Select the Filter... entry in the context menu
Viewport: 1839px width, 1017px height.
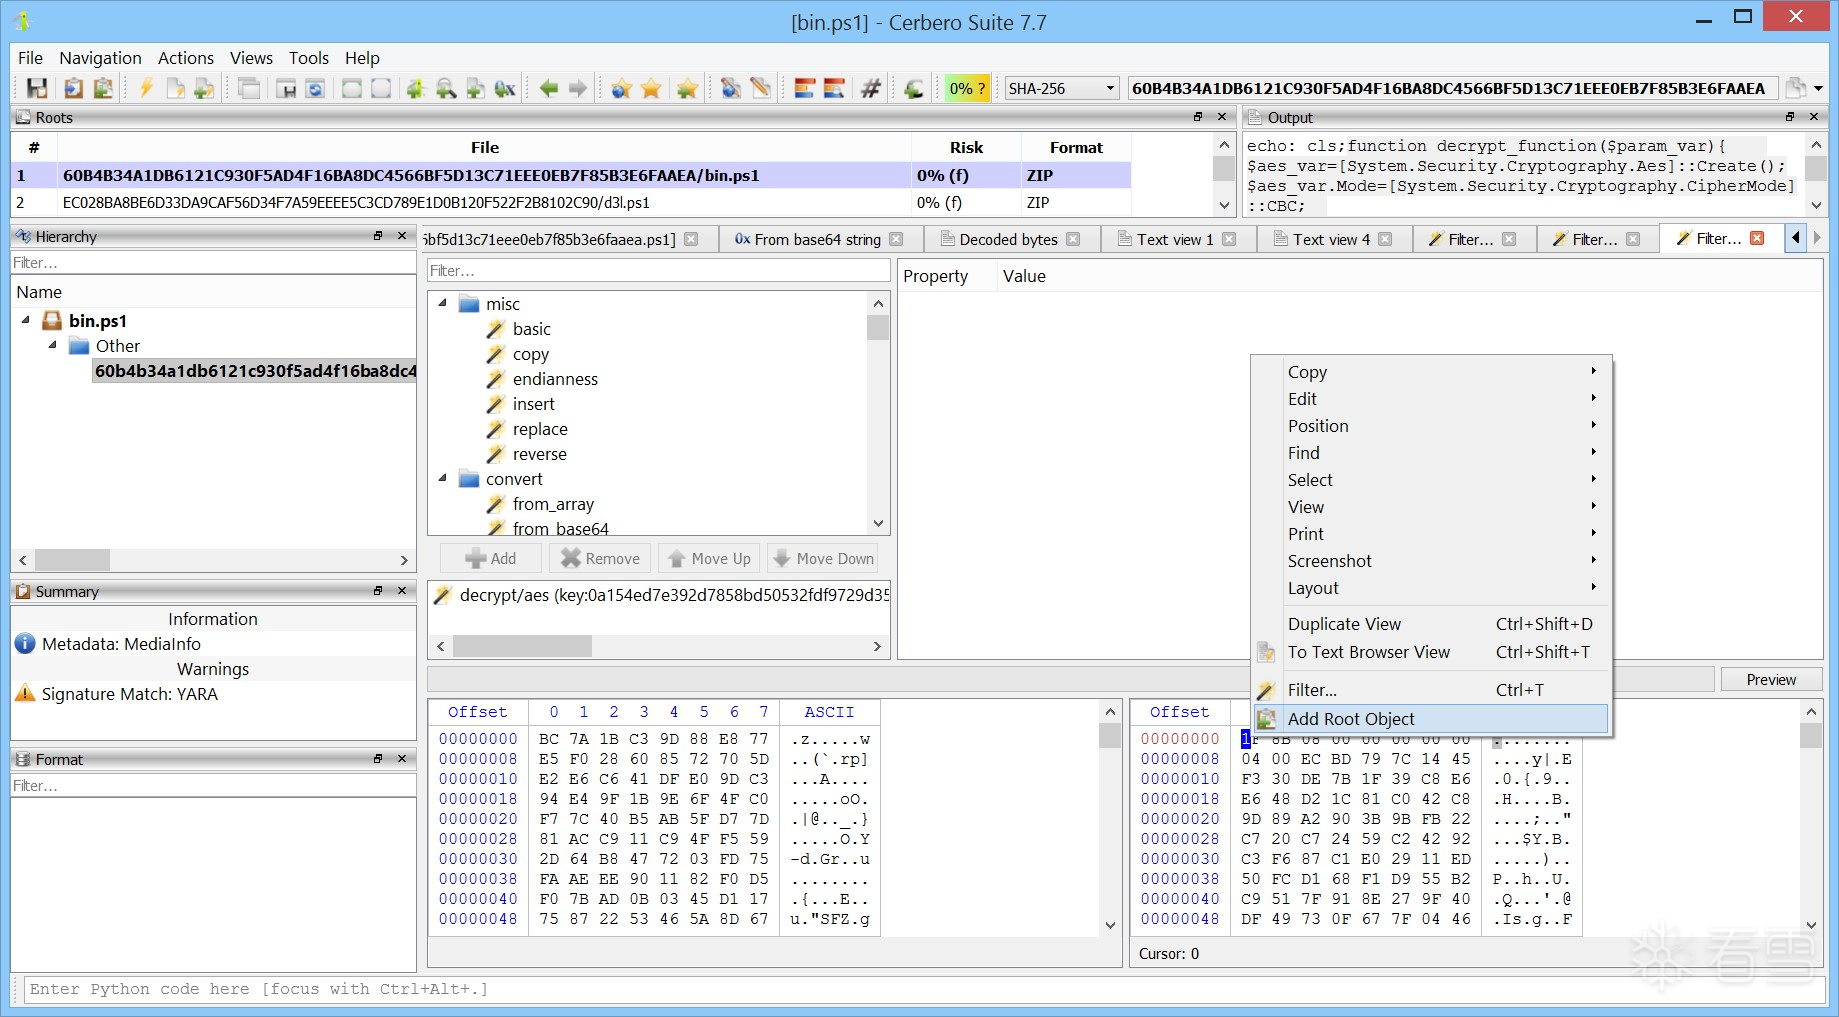click(x=1431, y=690)
